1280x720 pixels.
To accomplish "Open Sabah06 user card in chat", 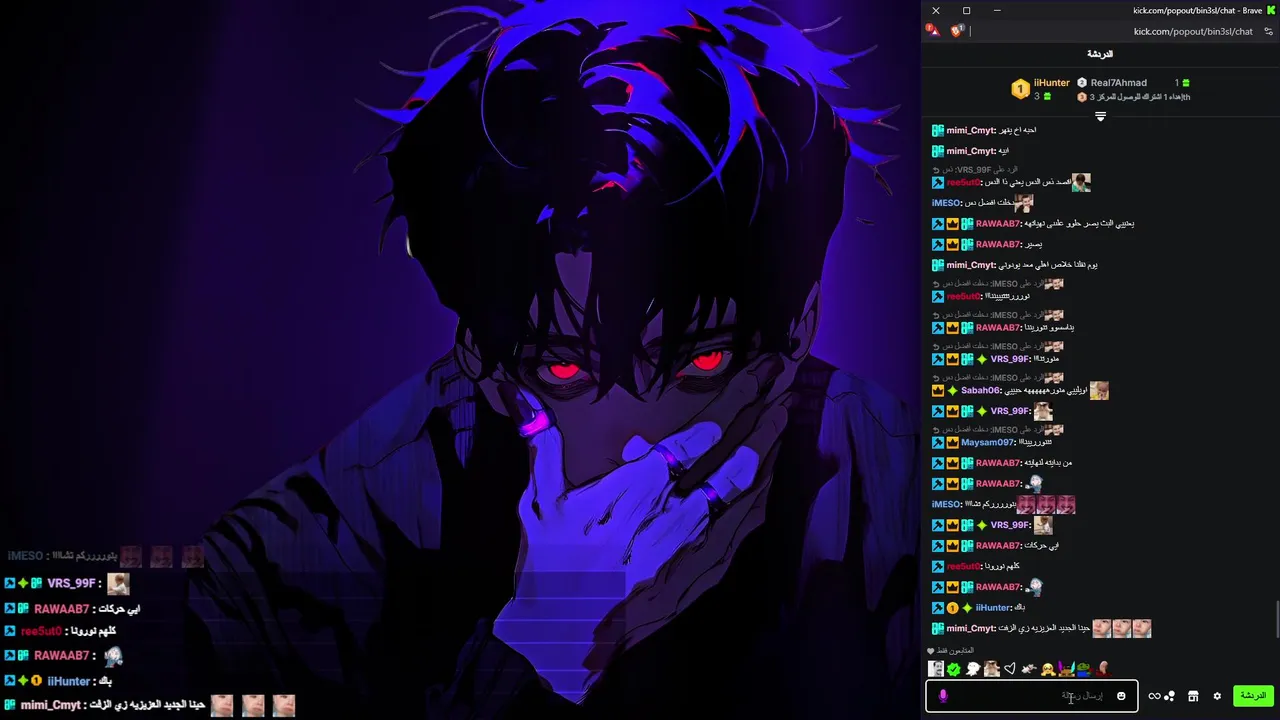I will (x=981, y=391).
